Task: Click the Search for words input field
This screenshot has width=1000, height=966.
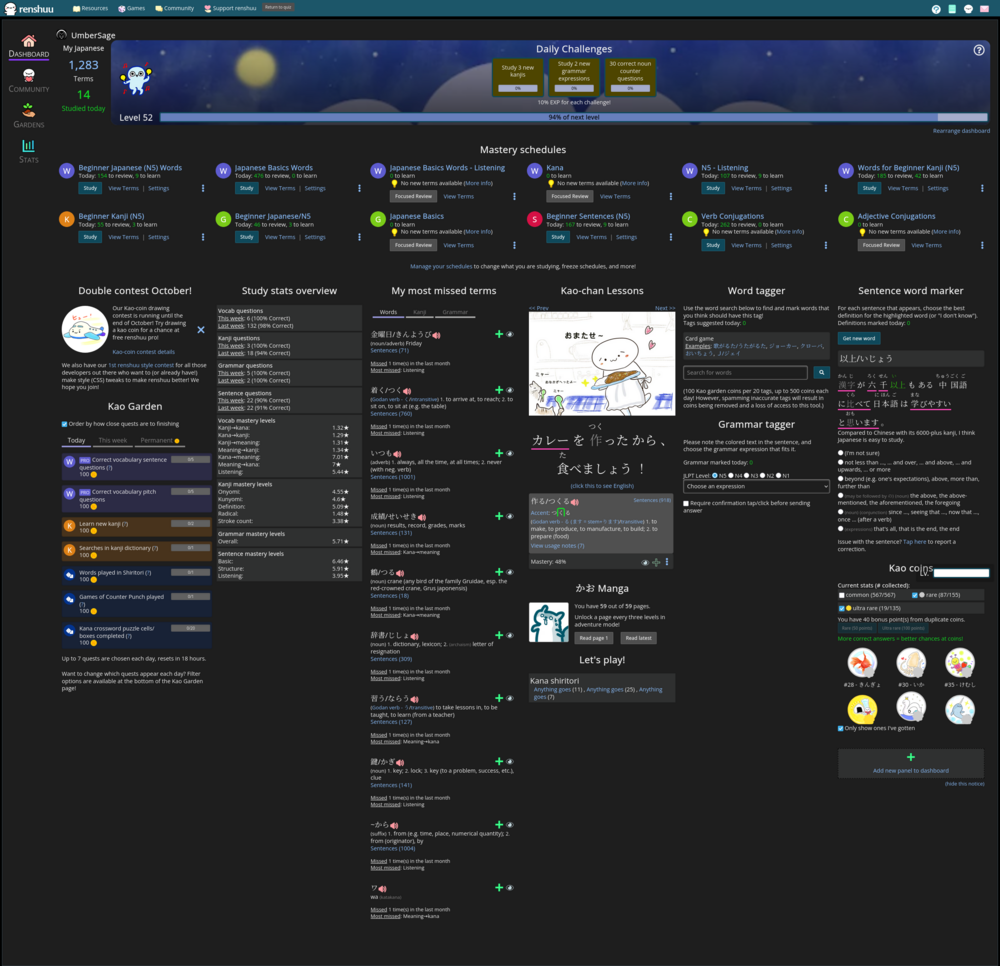Action: pos(745,372)
